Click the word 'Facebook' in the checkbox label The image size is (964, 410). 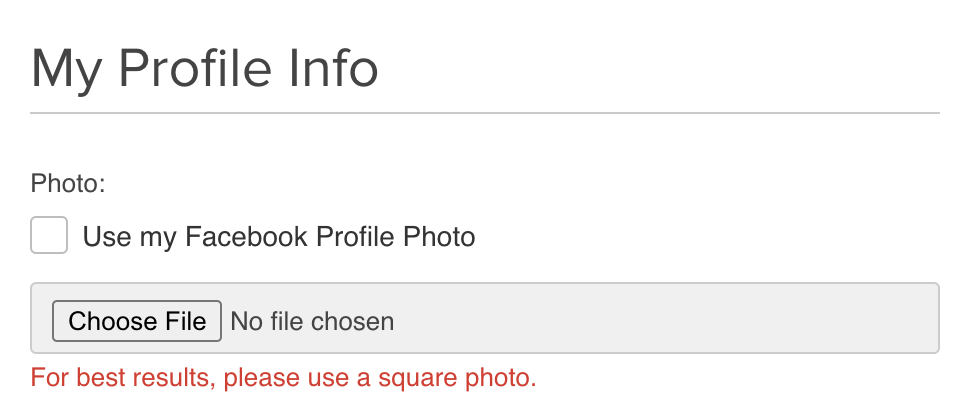(x=247, y=237)
